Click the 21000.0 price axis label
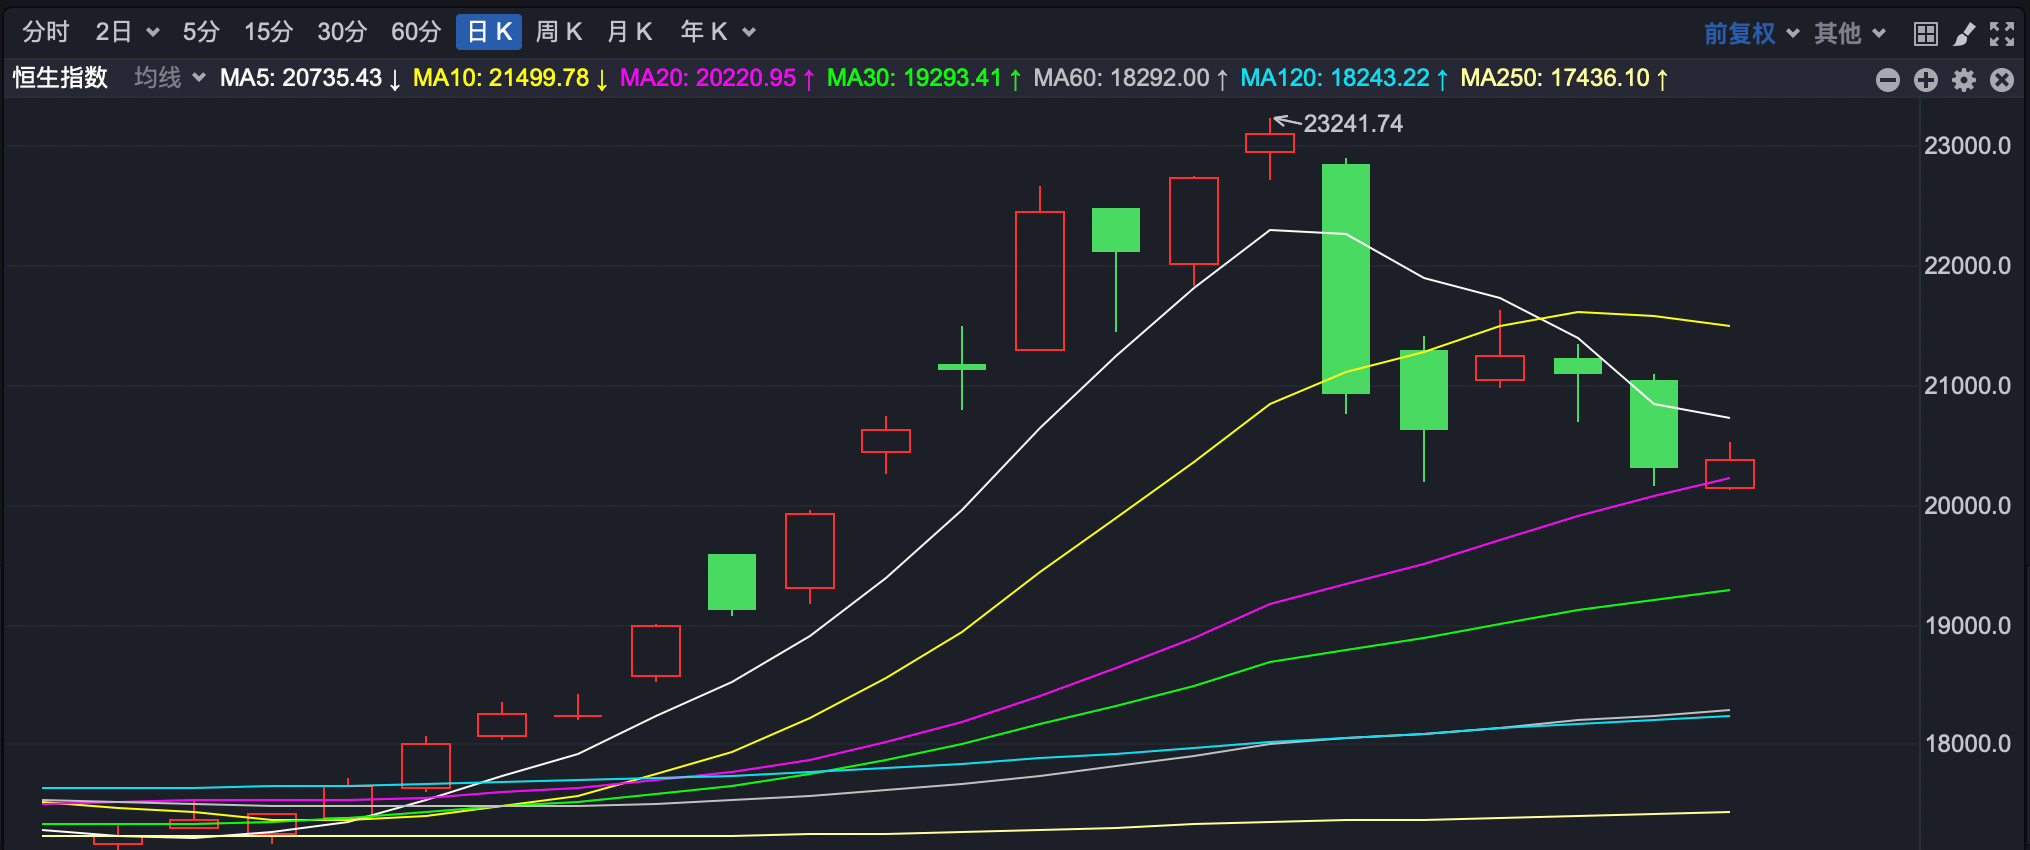2030x850 pixels. tap(1967, 386)
